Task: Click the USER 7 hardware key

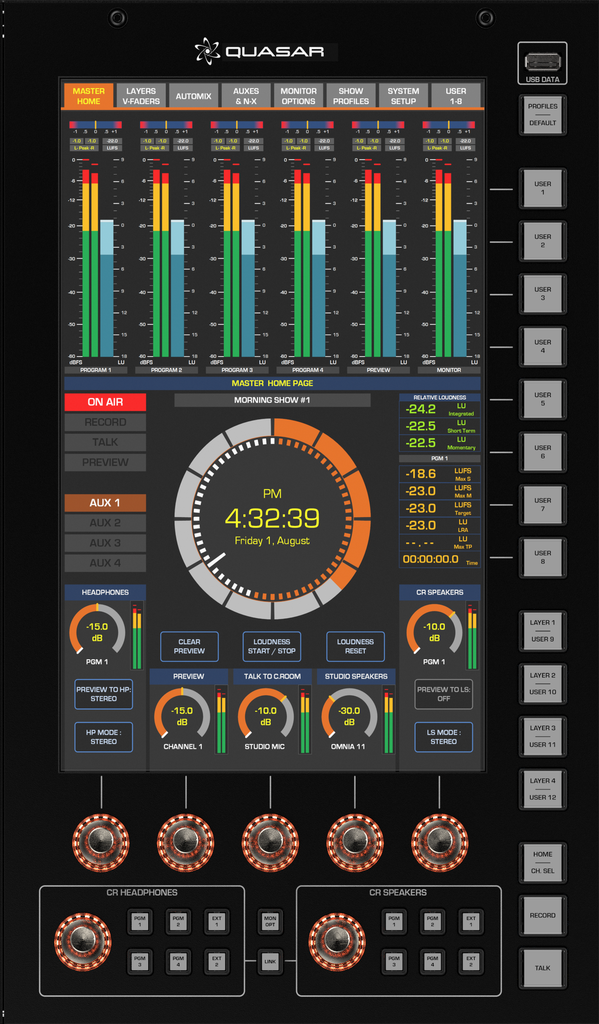Action: [x=542, y=505]
